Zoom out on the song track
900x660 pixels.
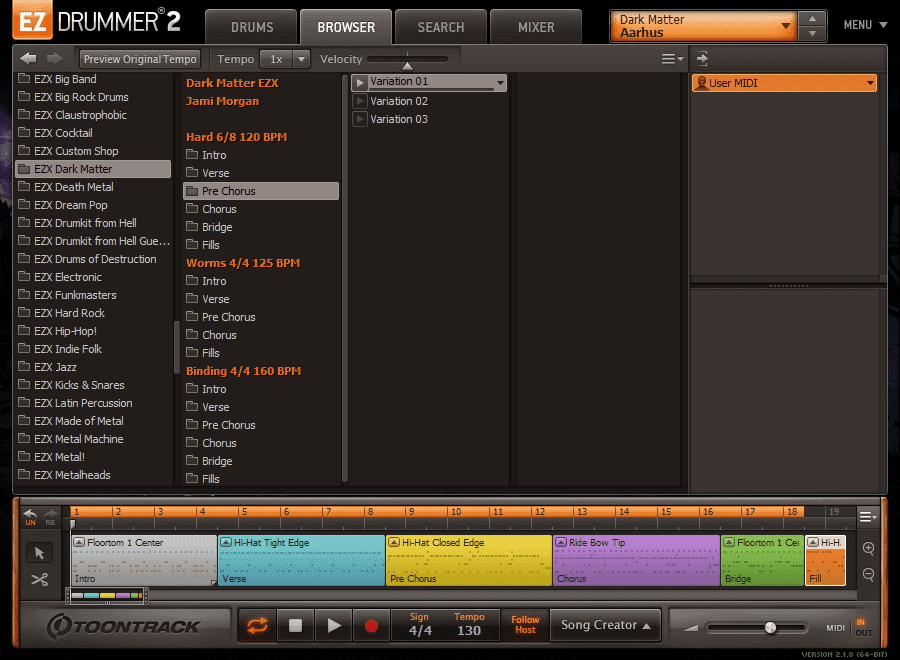[x=868, y=574]
